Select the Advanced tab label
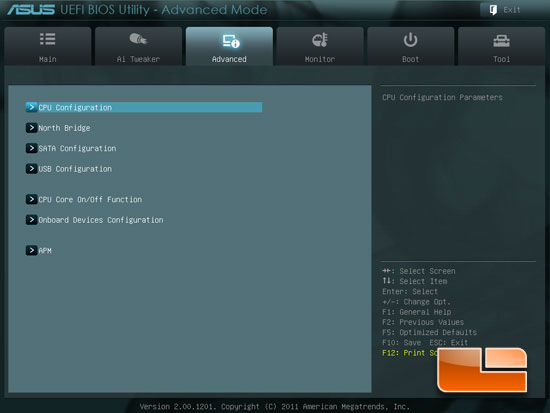 (229, 59)
